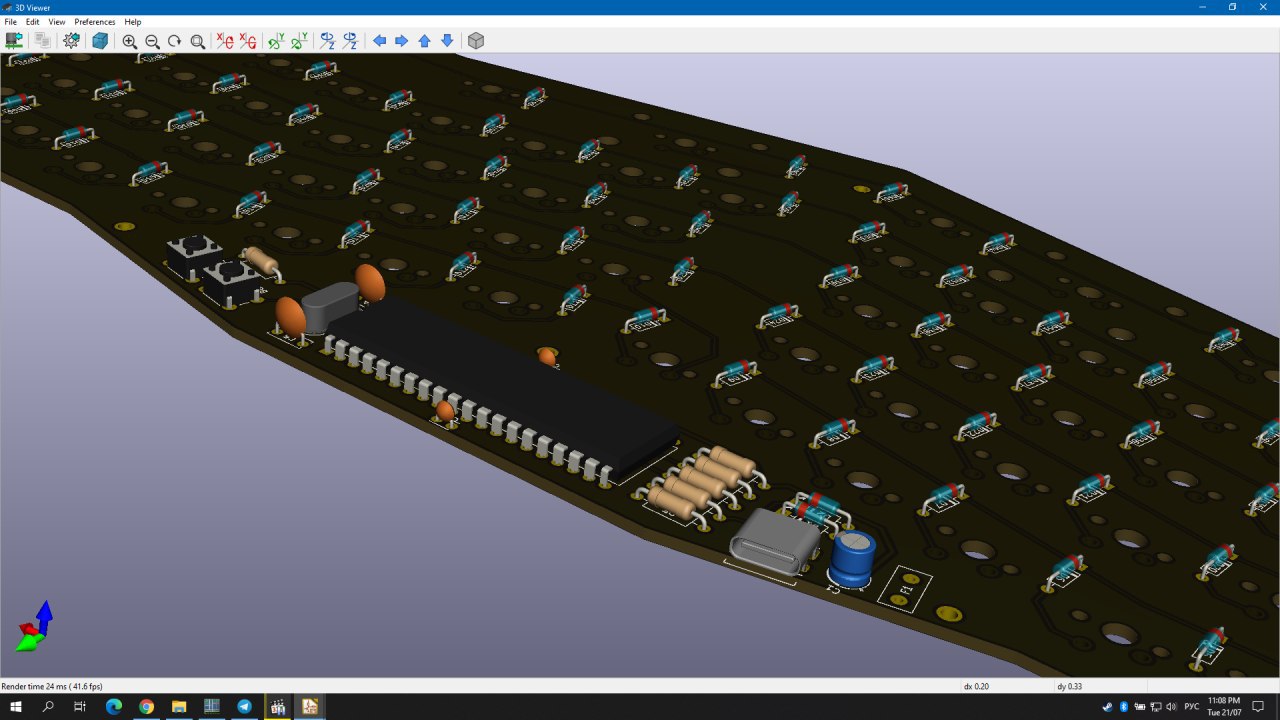
Task: Open the Edit menu
Action: pos(33,21)
